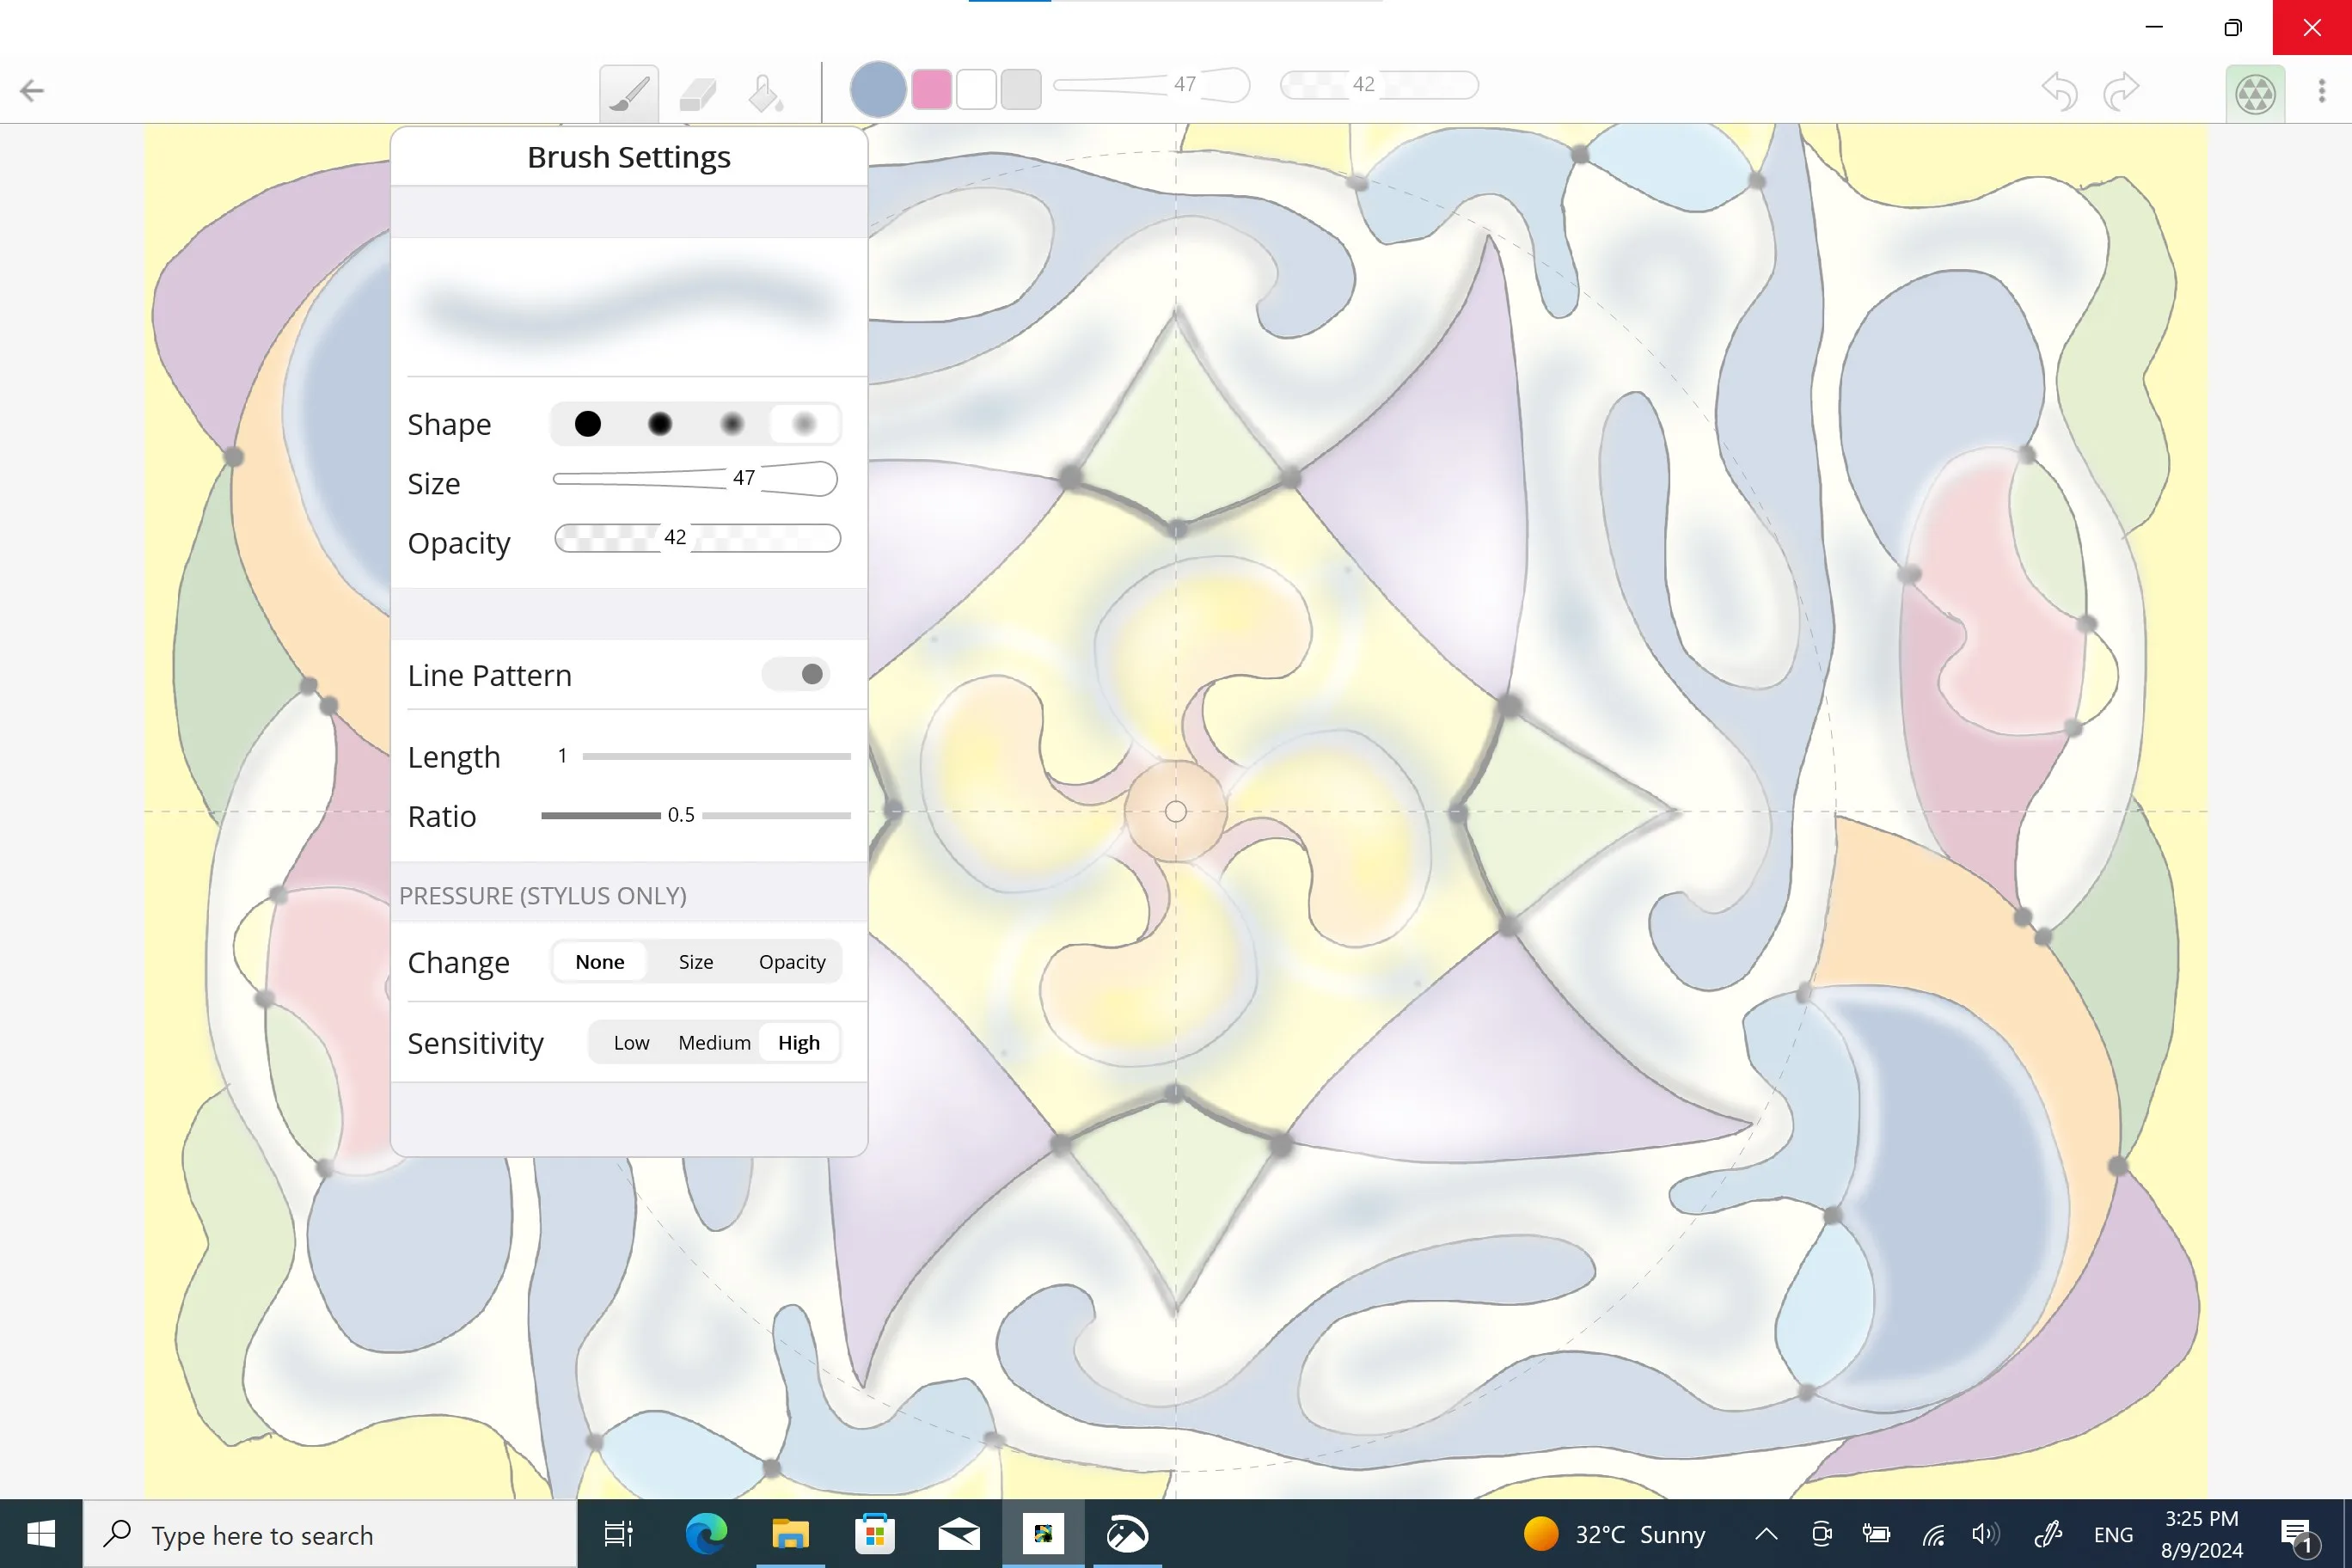This screenshot has height=1568, width=2352.
Task: Launch Microsoft Edge from taskbar
Action: [x=706, y=1534]
